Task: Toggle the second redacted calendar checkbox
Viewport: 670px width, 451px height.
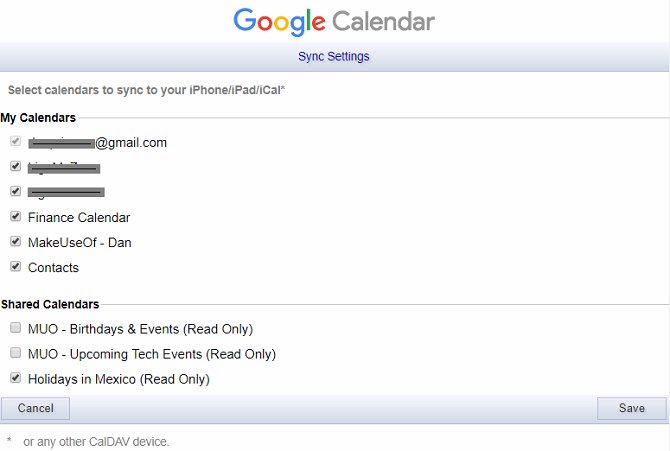Action: click(15, 167)
